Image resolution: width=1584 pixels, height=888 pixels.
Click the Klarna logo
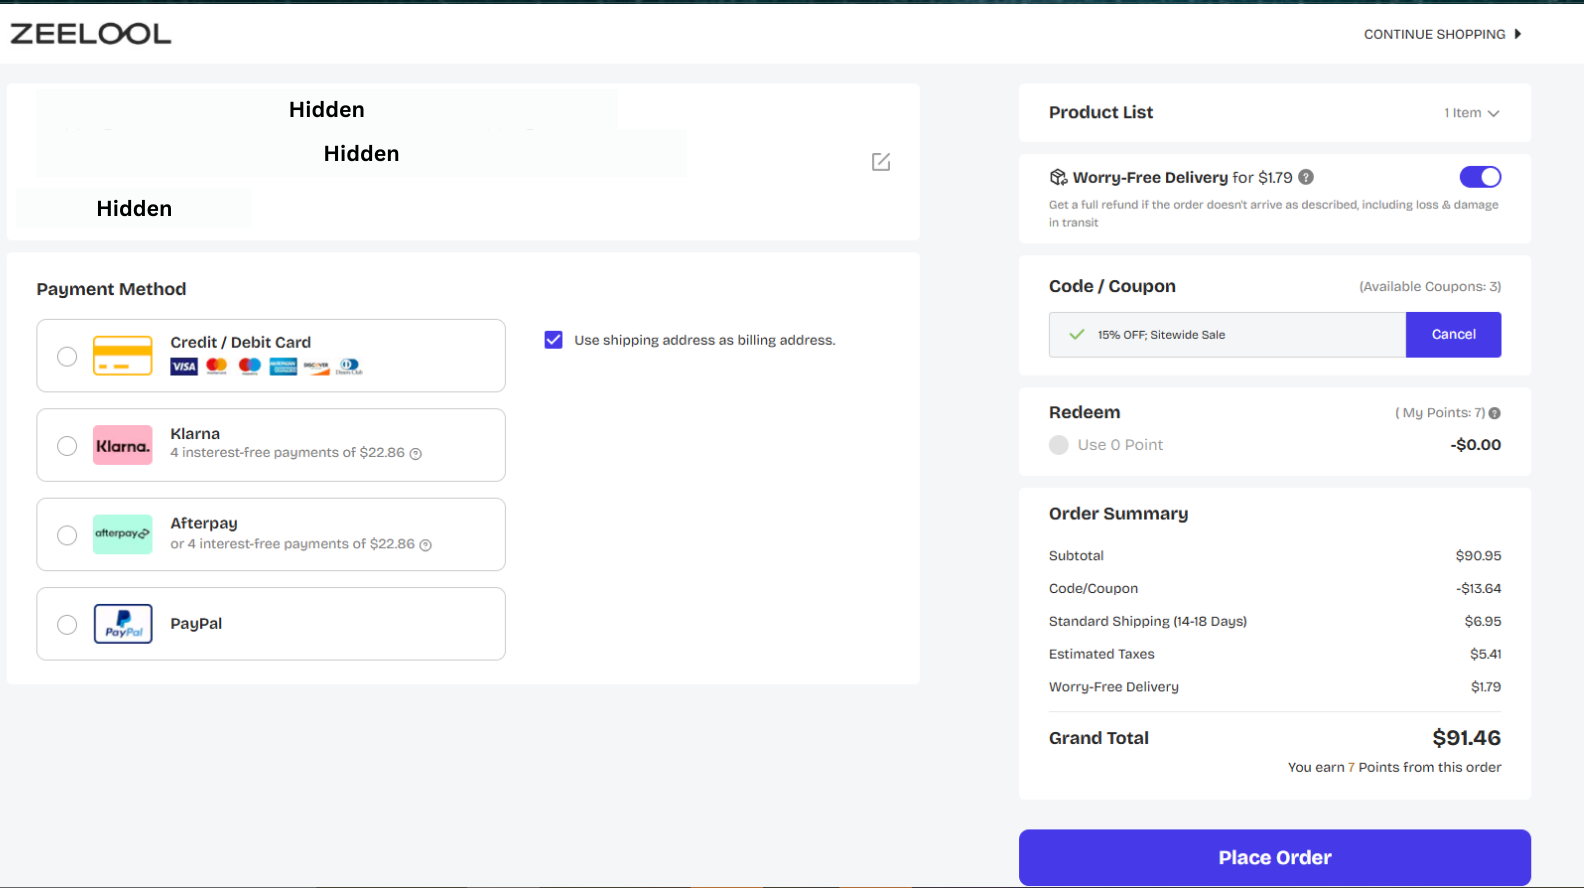coord(123,446)
